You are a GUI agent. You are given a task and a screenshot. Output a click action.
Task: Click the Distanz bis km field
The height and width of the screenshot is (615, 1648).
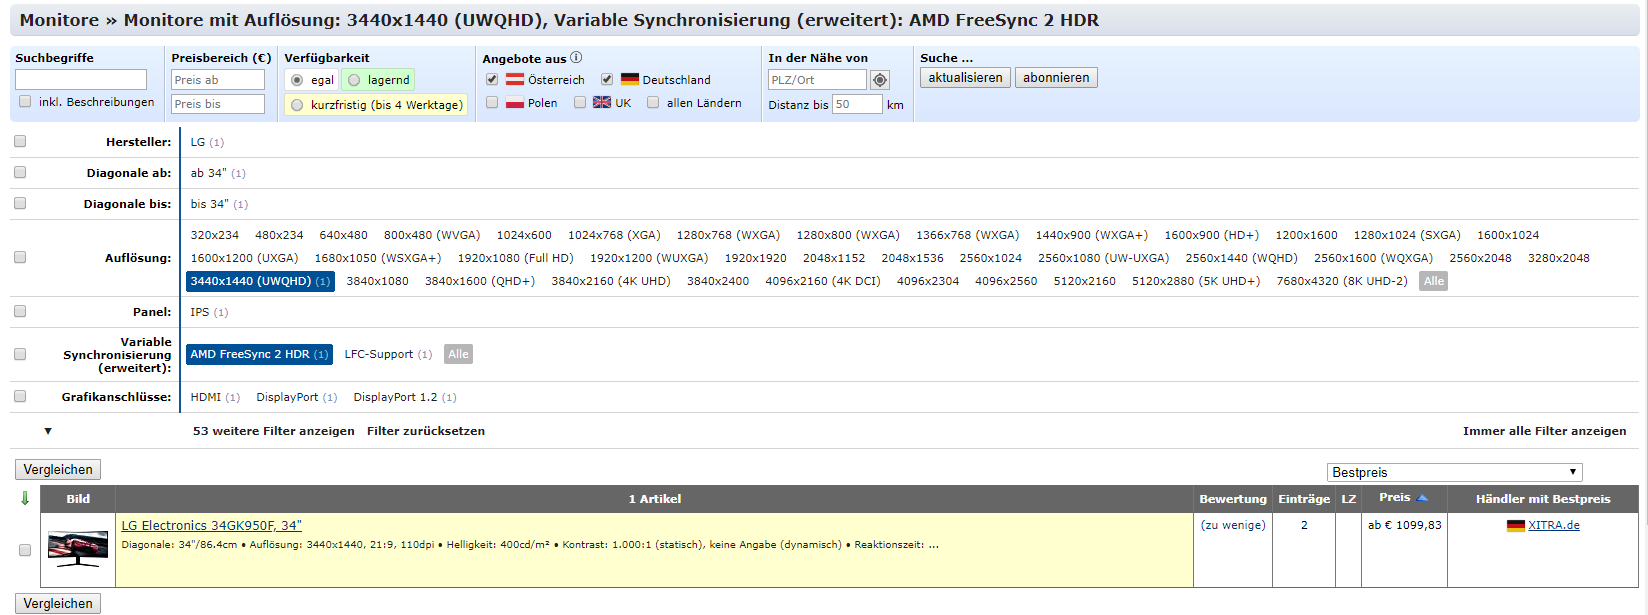pyautogui.click(x=858, y=104)
